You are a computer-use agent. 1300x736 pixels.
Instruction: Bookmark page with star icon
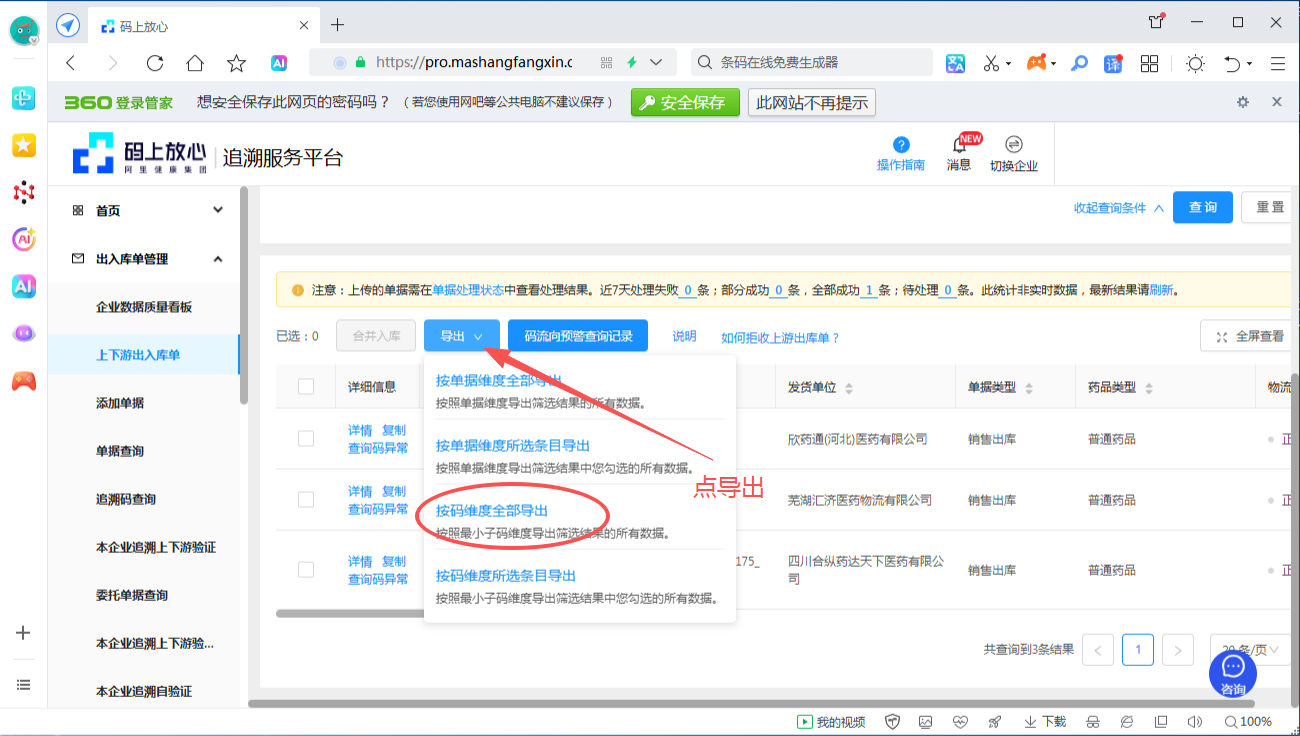click(236, 63)
